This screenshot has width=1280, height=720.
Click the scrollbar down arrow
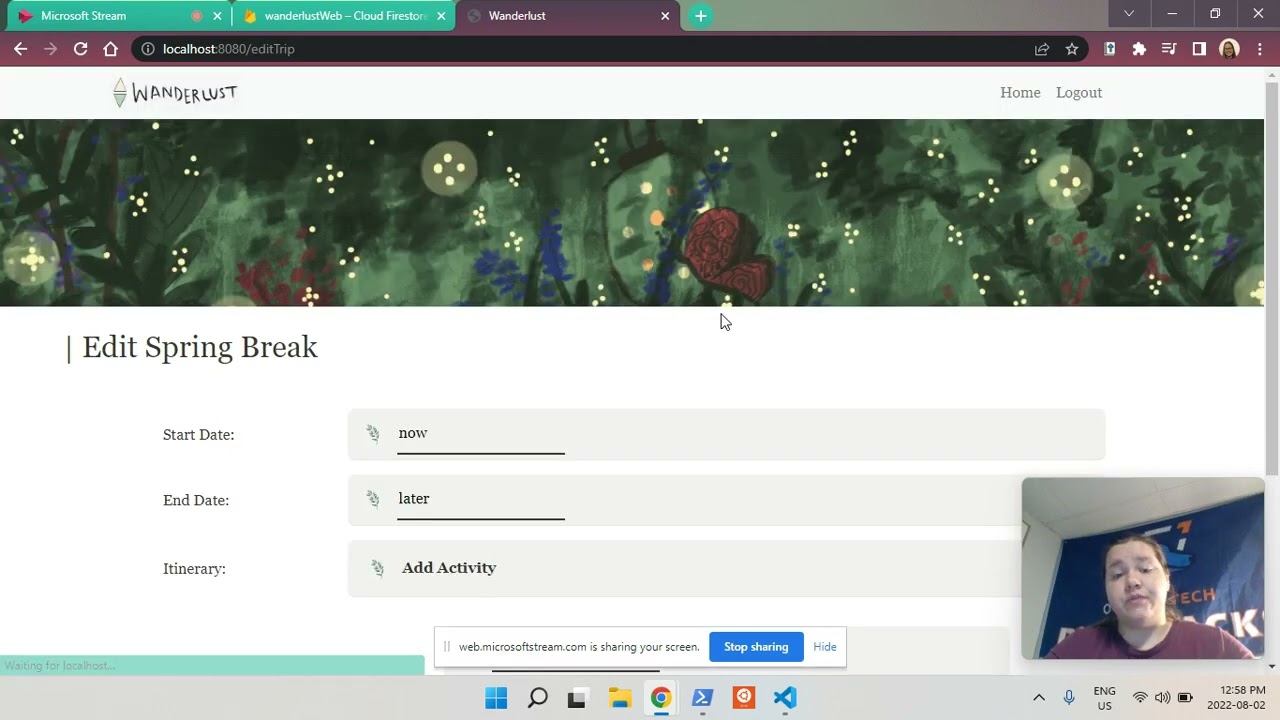click(1272, 667)
